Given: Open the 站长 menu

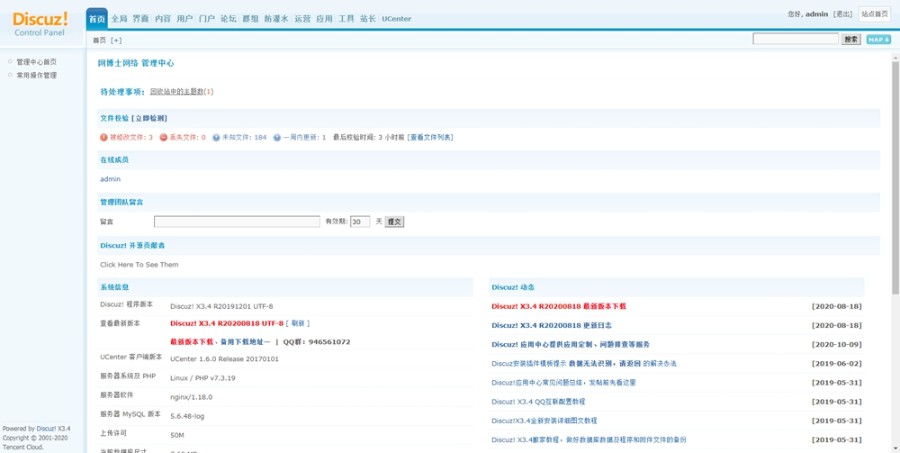Looking at the screenshot, I should pos(368,18).
